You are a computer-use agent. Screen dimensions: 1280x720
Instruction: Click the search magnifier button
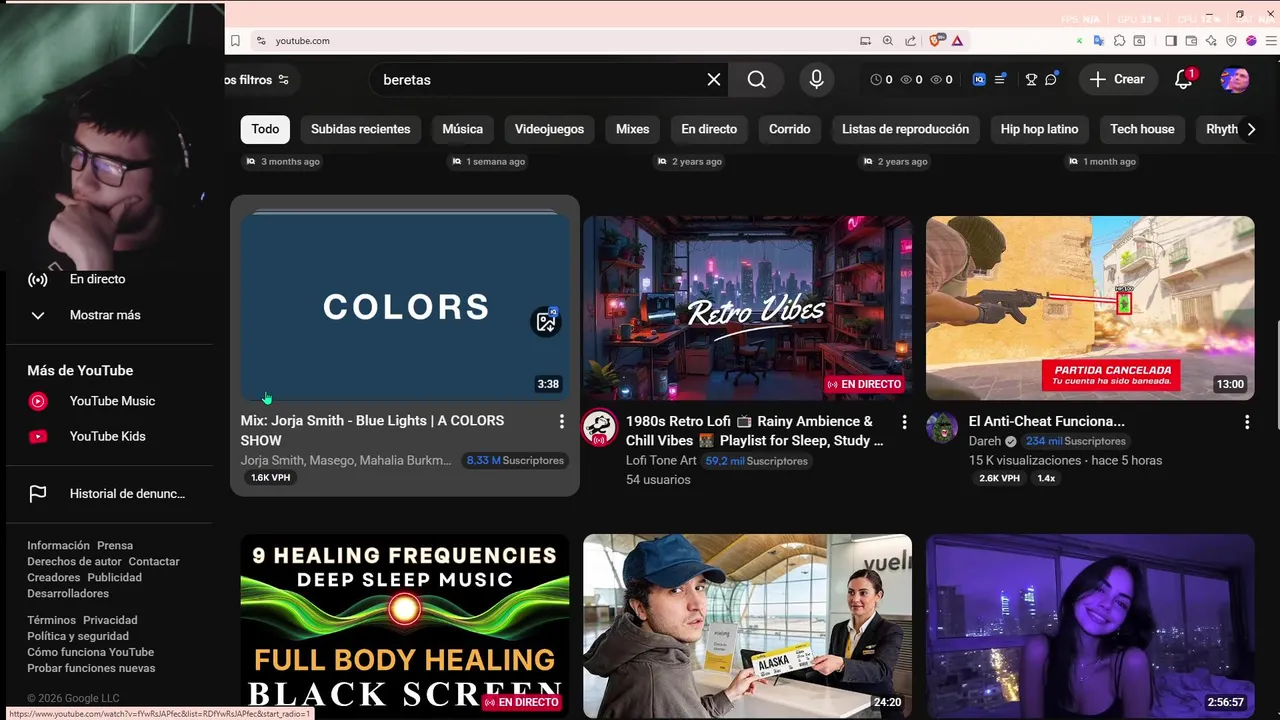point(756,80)
